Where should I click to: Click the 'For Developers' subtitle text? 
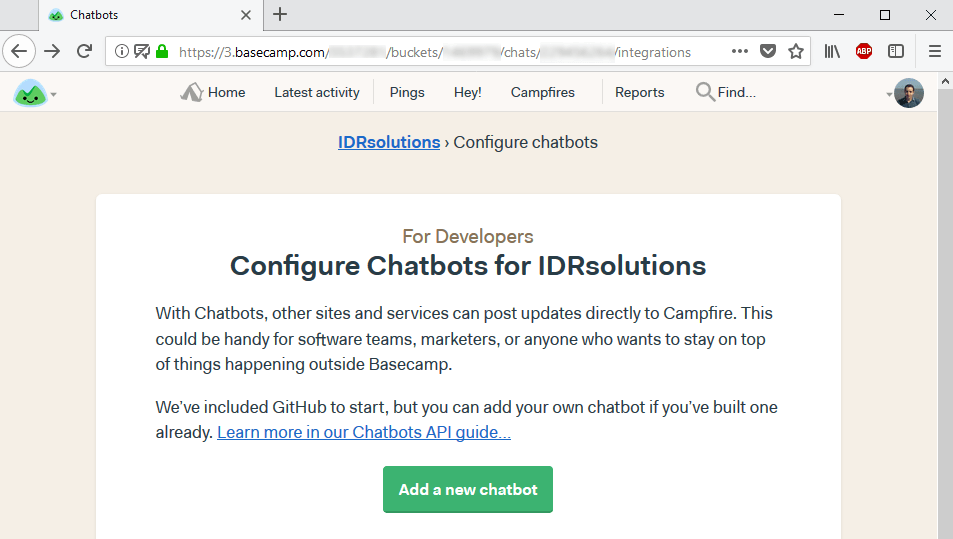pos(468,236)
